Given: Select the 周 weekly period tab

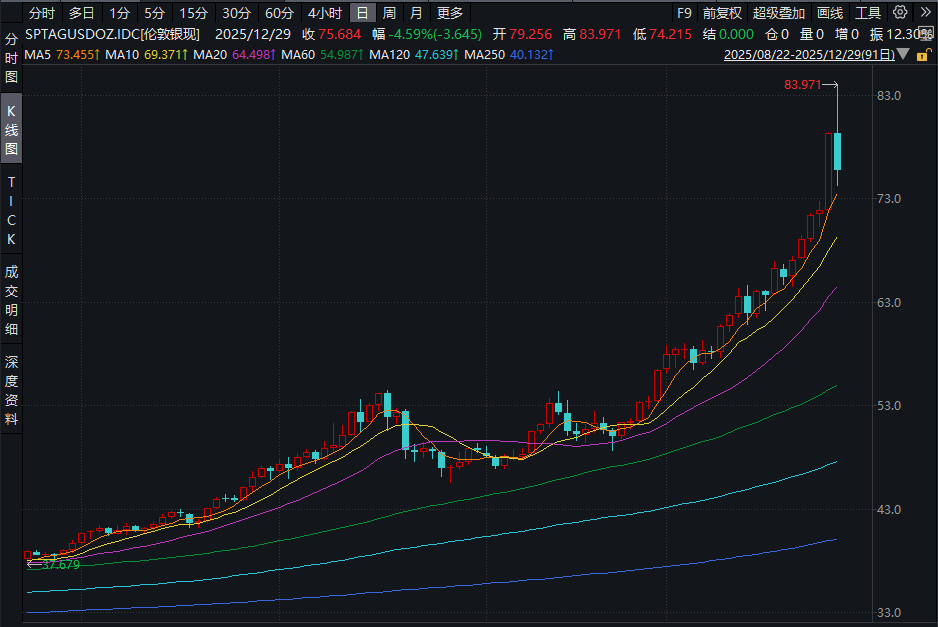Looking at the screenshot, I should point(389,13).
